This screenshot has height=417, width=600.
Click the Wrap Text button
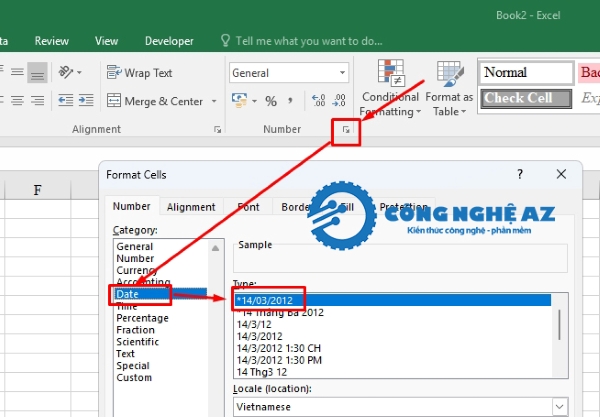click(140, 73)
